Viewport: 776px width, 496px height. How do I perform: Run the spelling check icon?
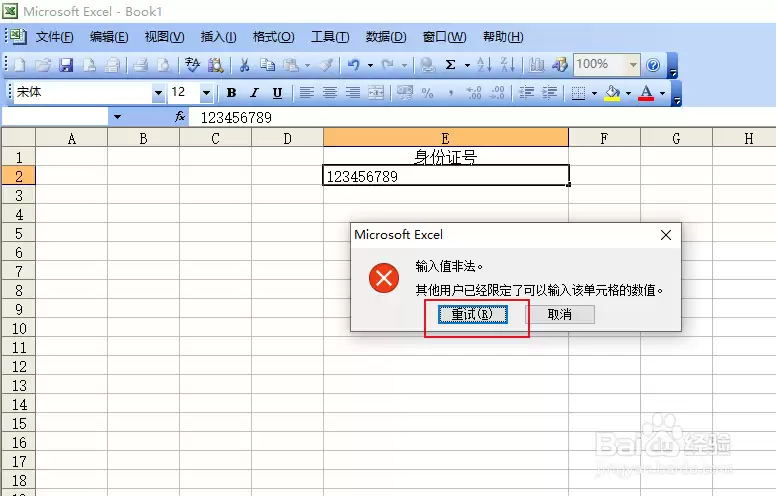(x=192, y=65)
